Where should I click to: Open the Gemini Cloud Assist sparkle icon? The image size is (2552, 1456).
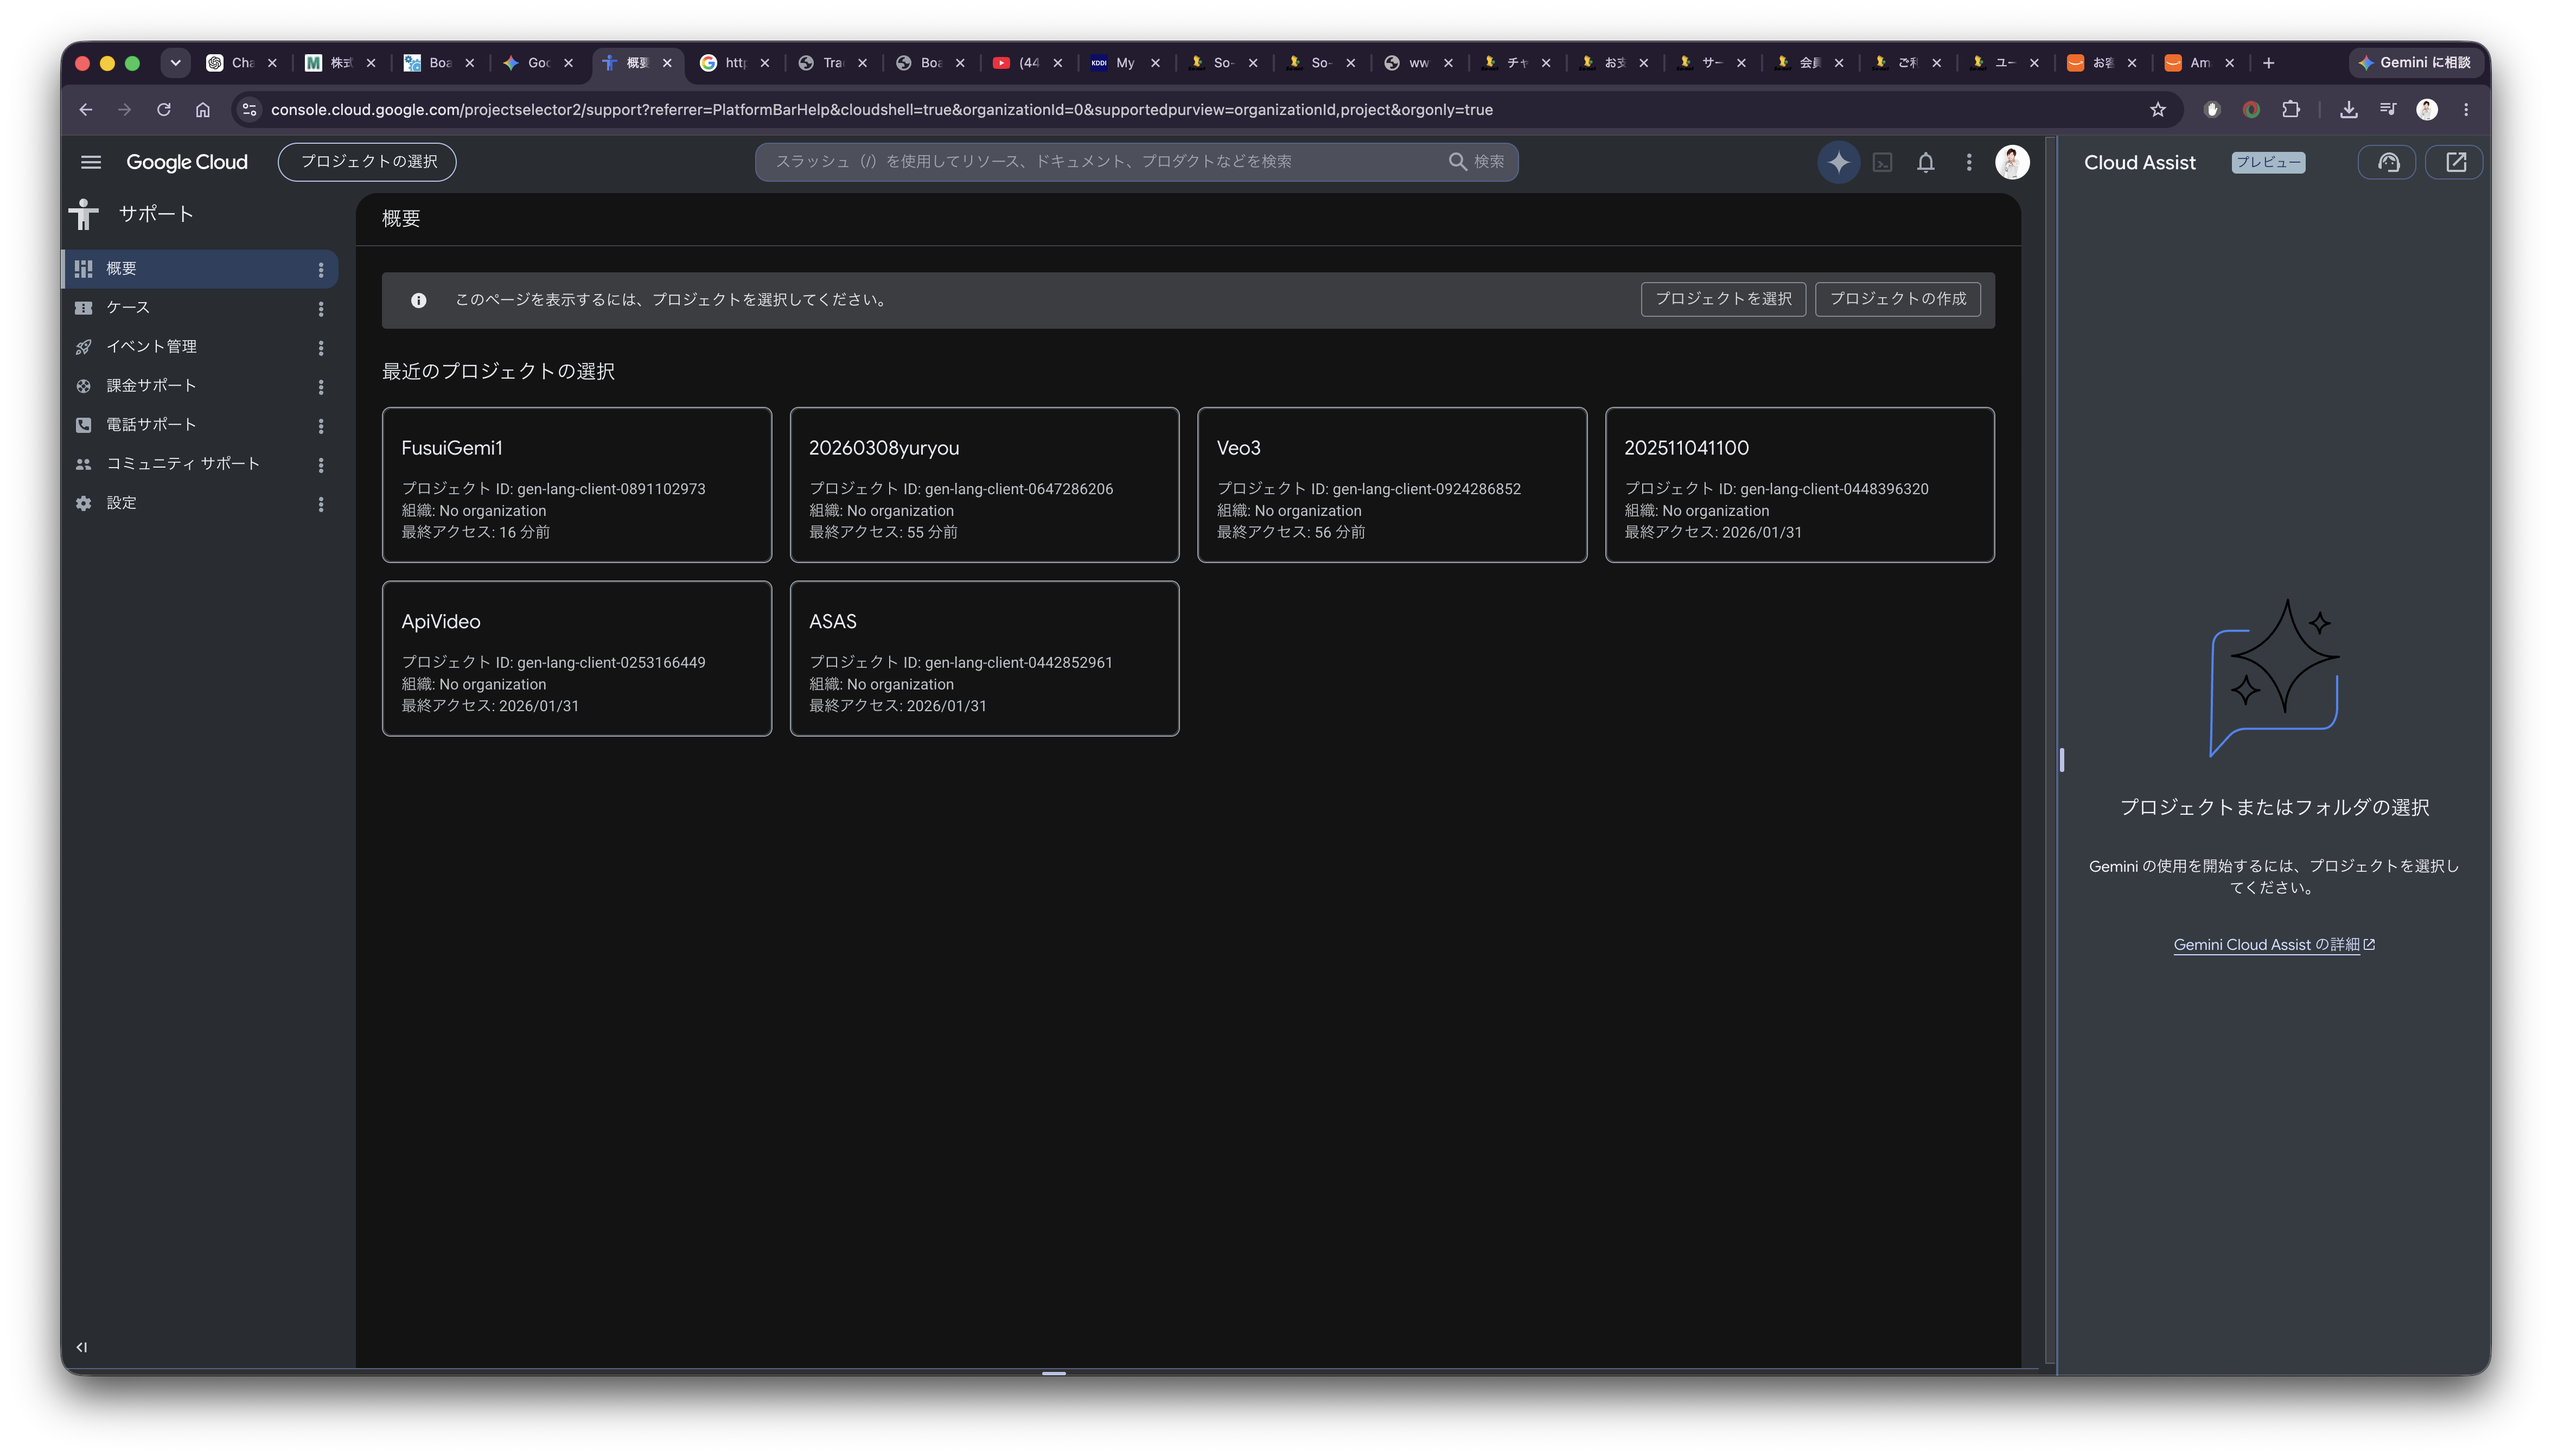1838,162
